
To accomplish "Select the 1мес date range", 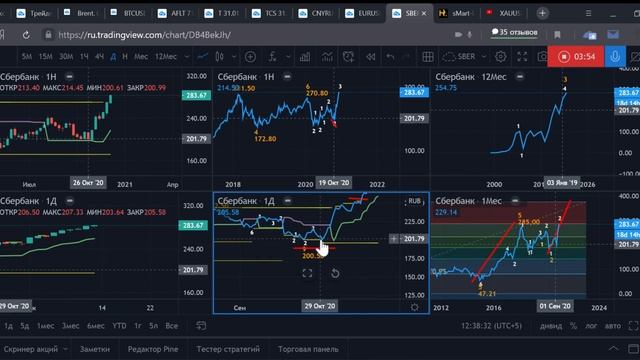I will [45, 326].
